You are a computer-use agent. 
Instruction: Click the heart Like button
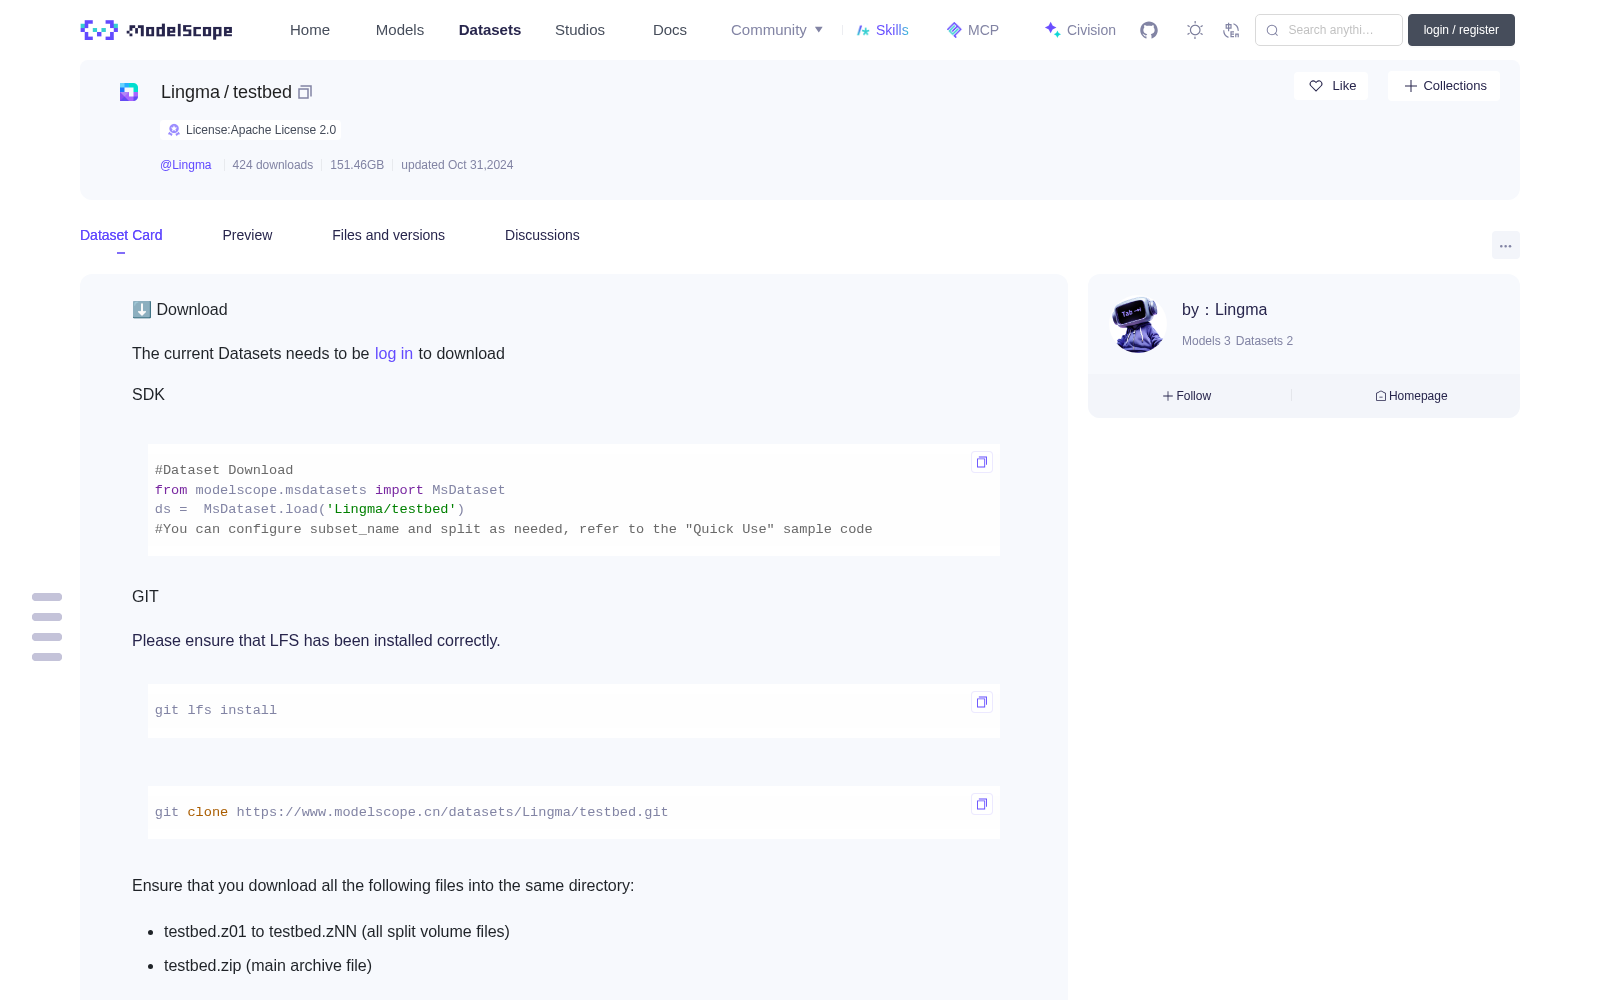pyautogui.click(x=1332, y=86)
